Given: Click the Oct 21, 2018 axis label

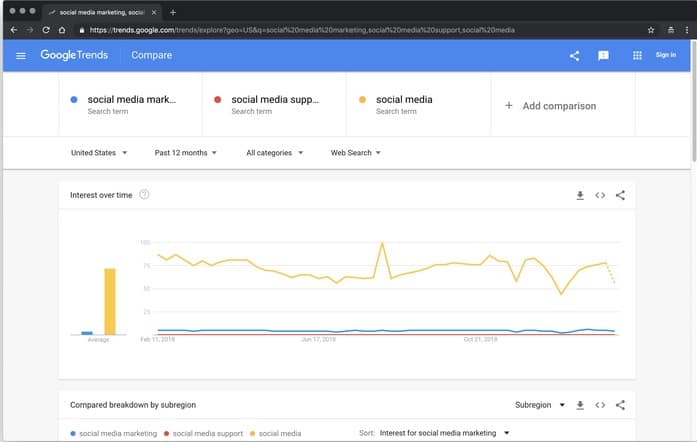Looking at the screenshot, I should [480, 339].
